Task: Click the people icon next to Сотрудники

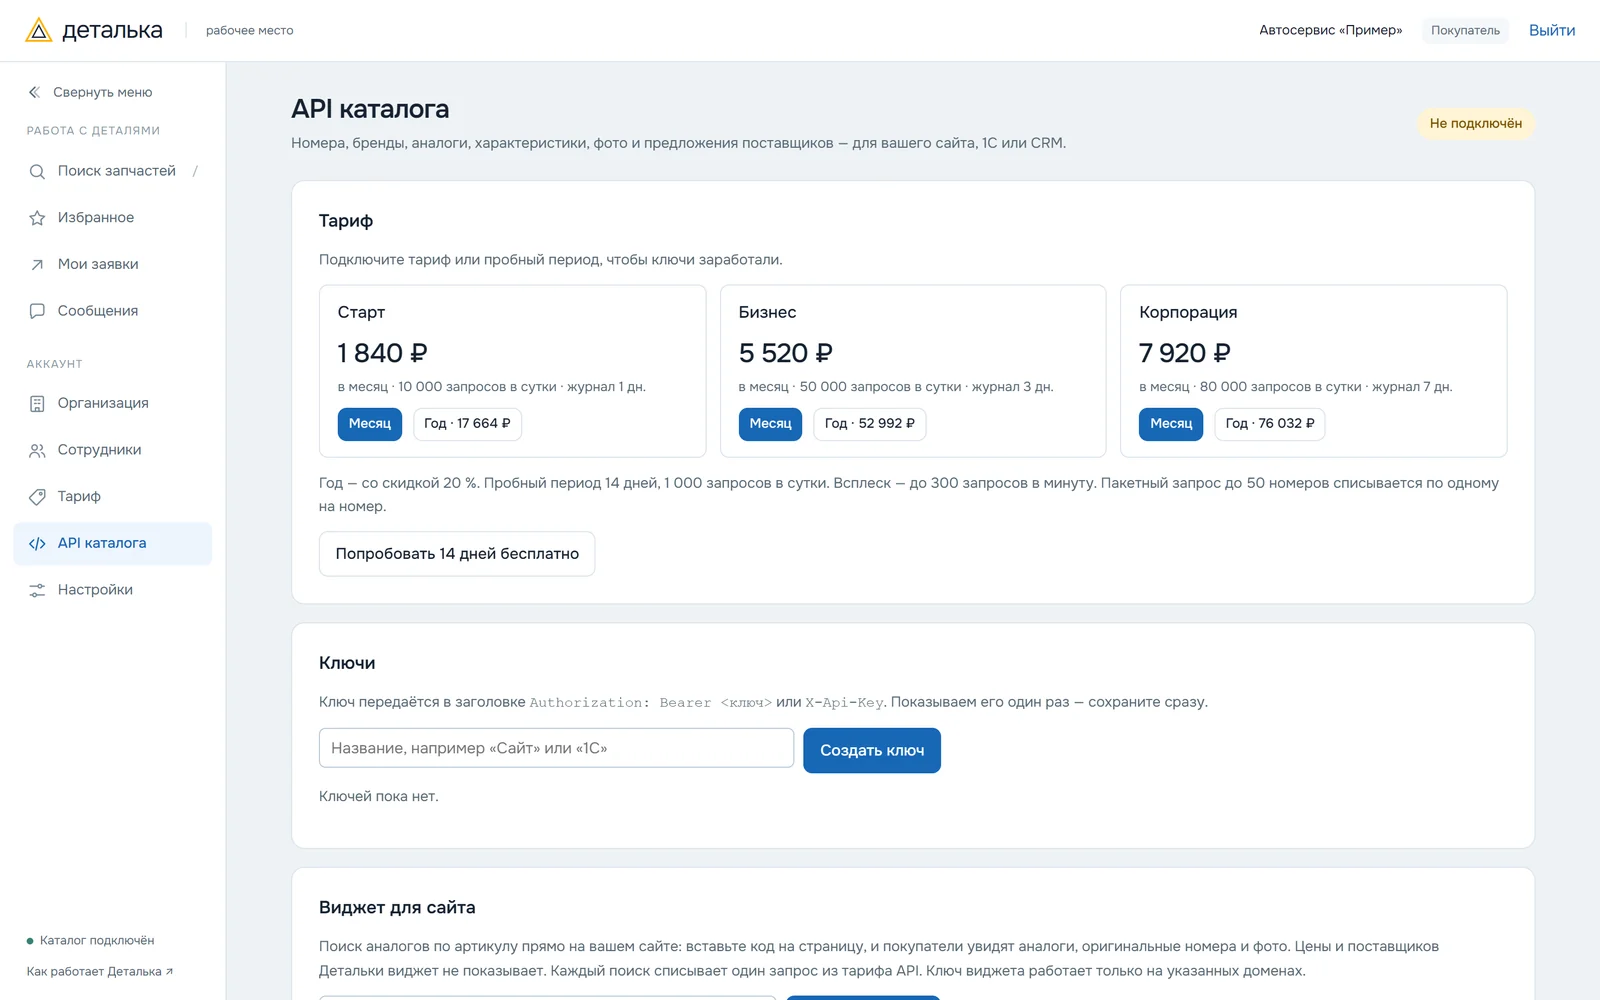Action: [x=37, y=450]
